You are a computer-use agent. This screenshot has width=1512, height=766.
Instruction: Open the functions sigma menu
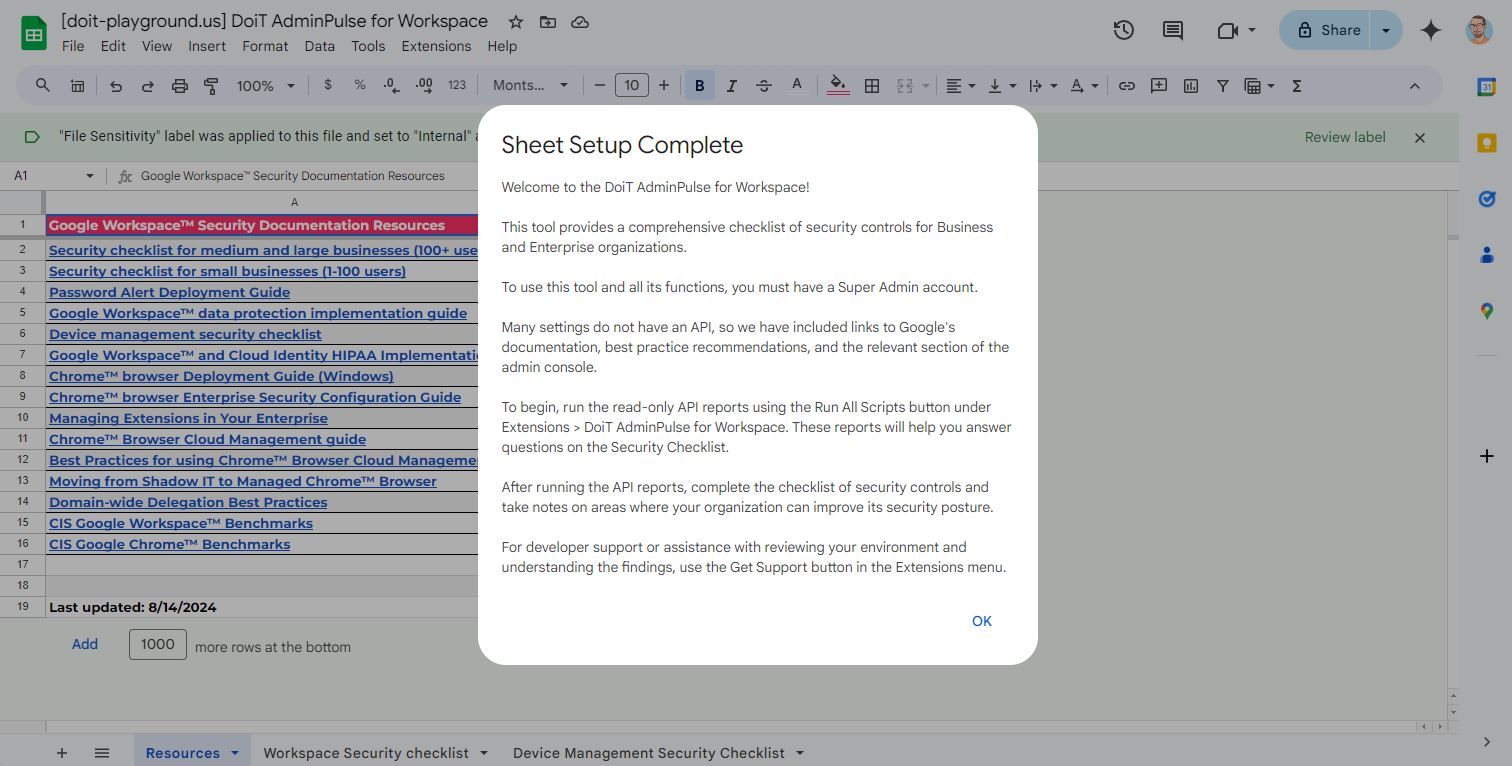click(x=1297, y=86)
